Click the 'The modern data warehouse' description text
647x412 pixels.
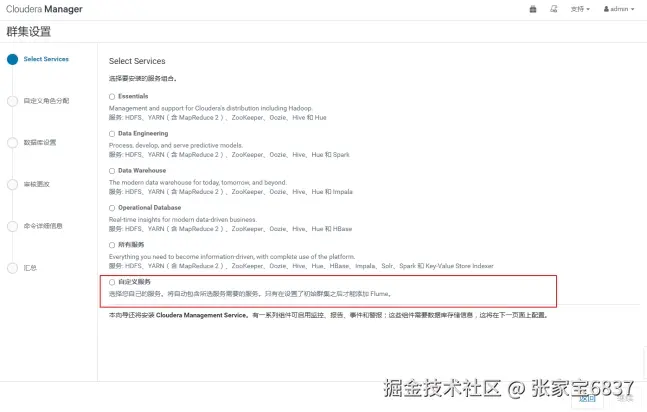[198, 182]
